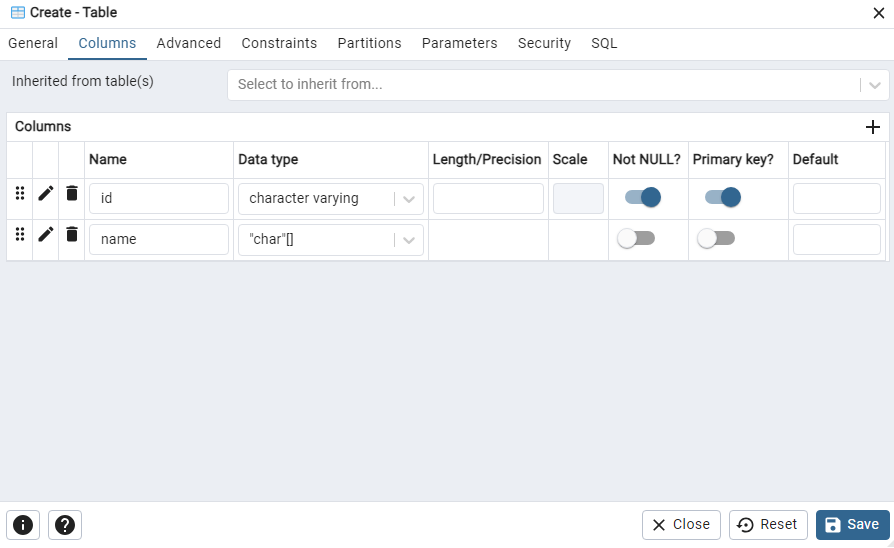Switch to the Constraints tab

coord(279,43)
